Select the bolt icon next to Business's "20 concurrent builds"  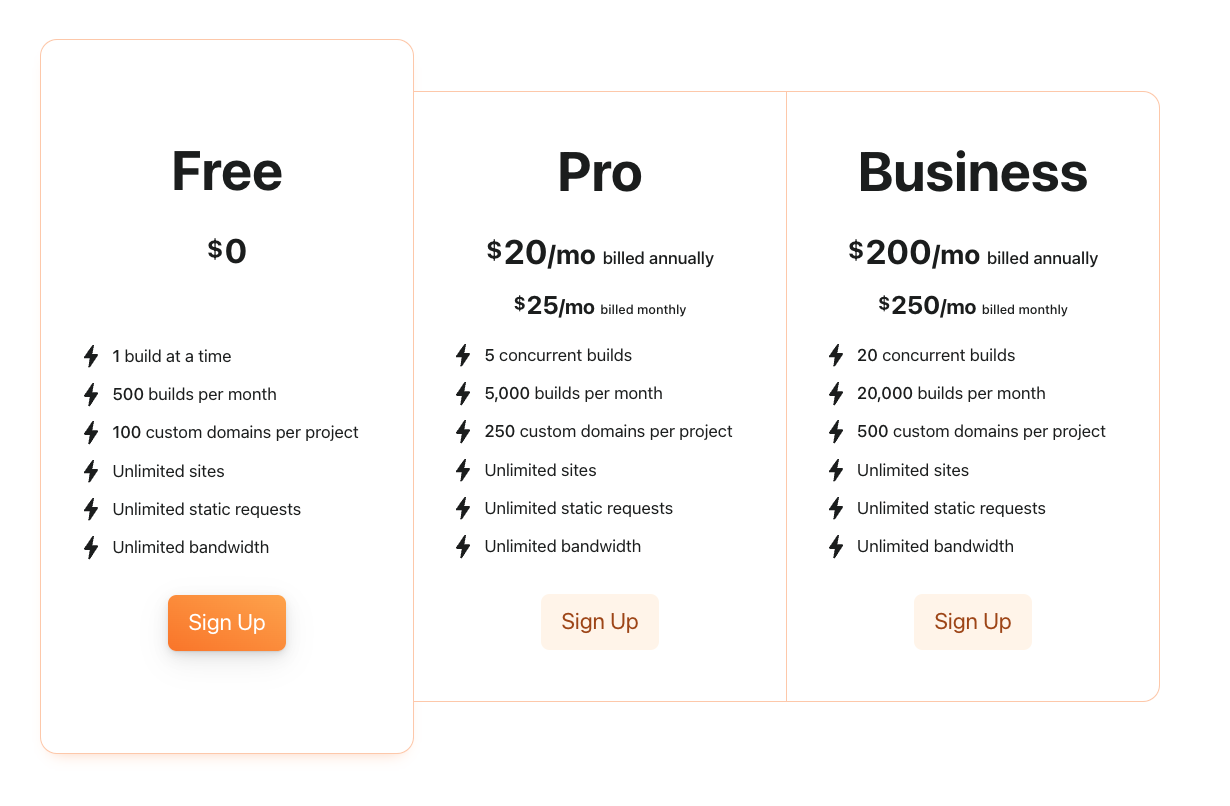pyautogui.click(x=835, y=355)
